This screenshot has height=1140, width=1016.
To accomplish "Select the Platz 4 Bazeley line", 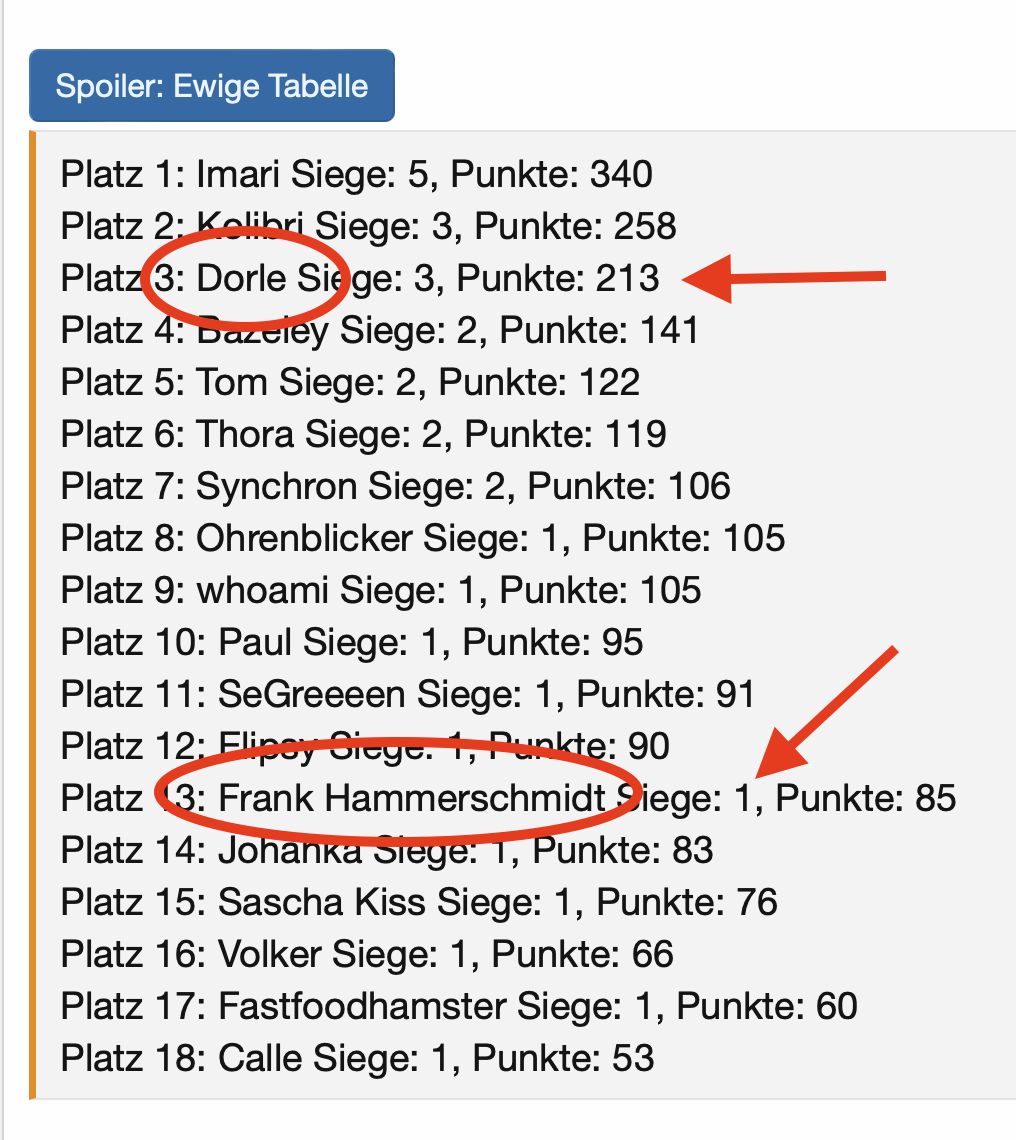I will point(379,330).
